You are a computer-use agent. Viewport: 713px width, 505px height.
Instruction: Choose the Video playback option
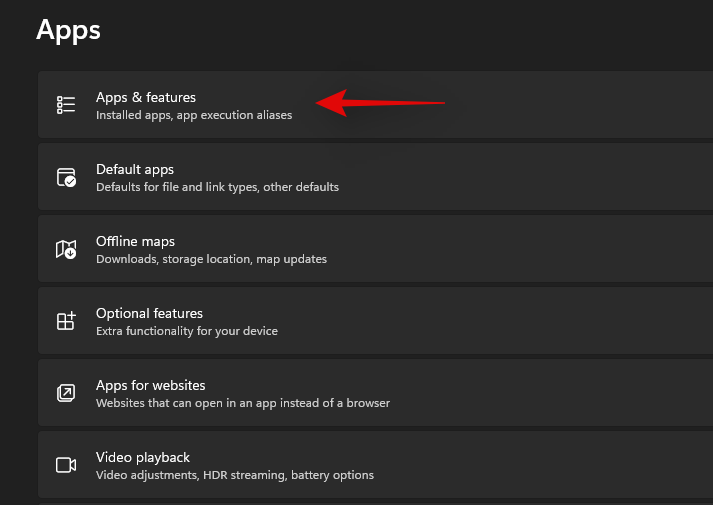[143, 457]
